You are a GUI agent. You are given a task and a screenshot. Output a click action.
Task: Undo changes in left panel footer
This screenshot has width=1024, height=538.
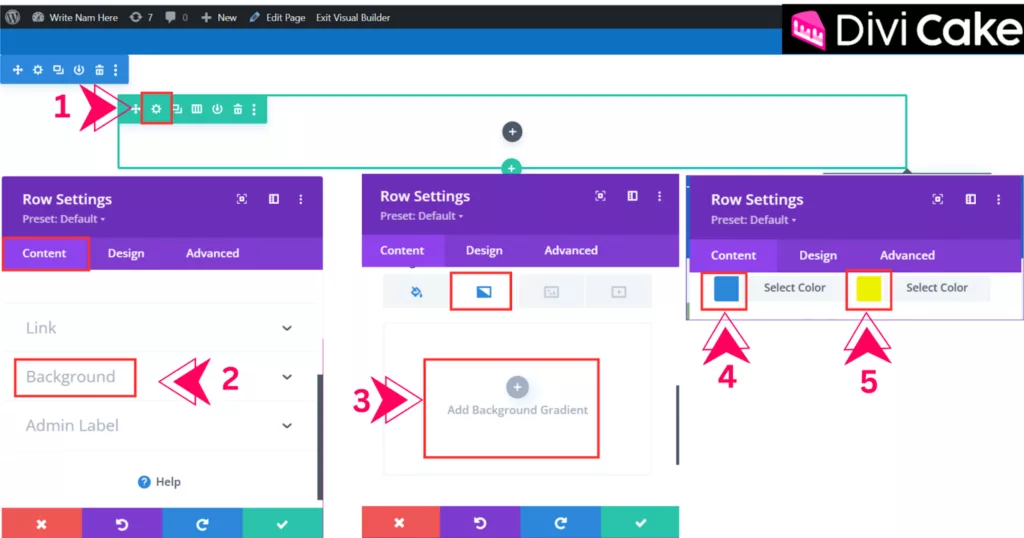pyautogui.click(x=121, y=524)
